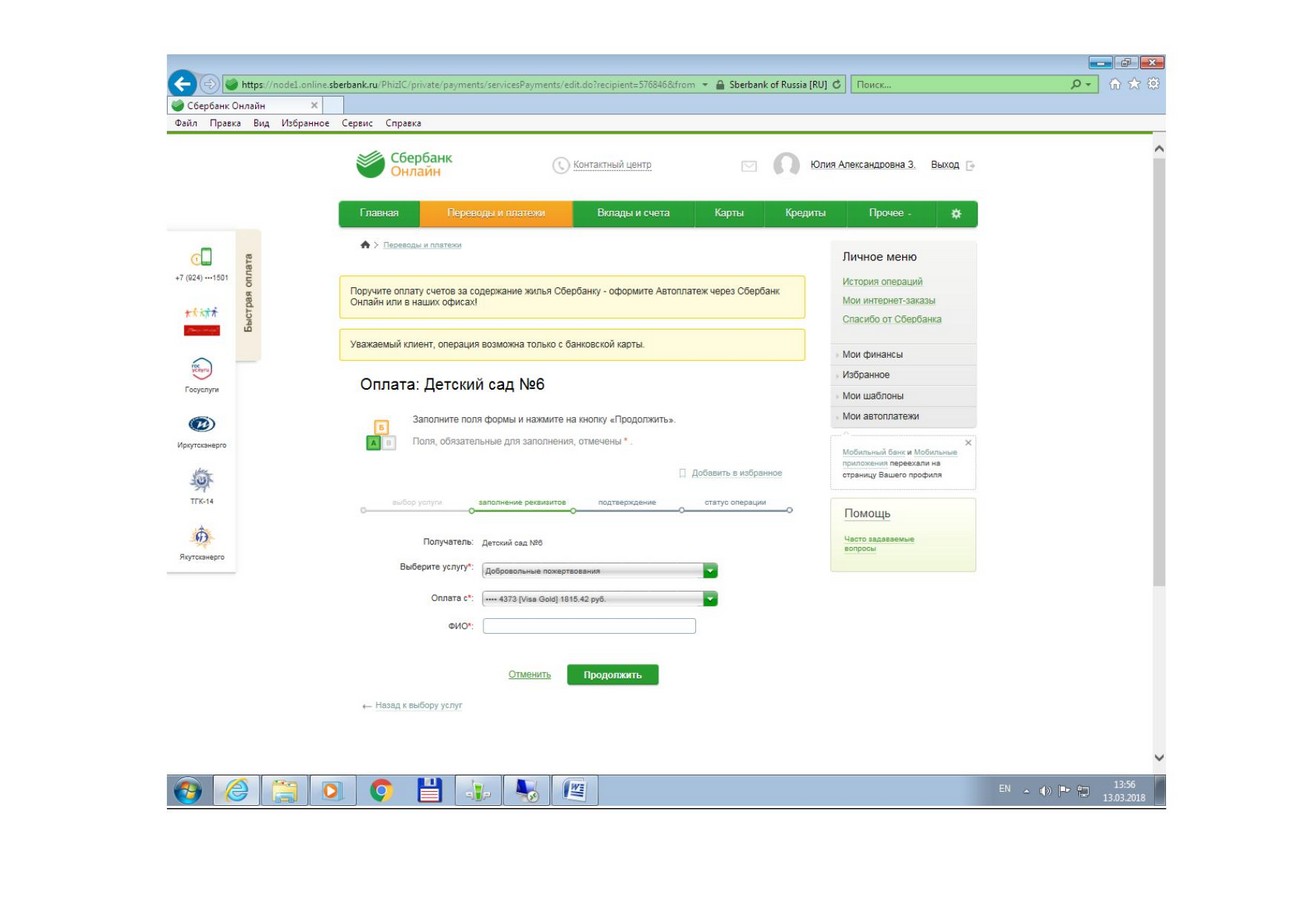Click the refresh icon in address bar
The image size is (1300, 920).
pos(837,84)
